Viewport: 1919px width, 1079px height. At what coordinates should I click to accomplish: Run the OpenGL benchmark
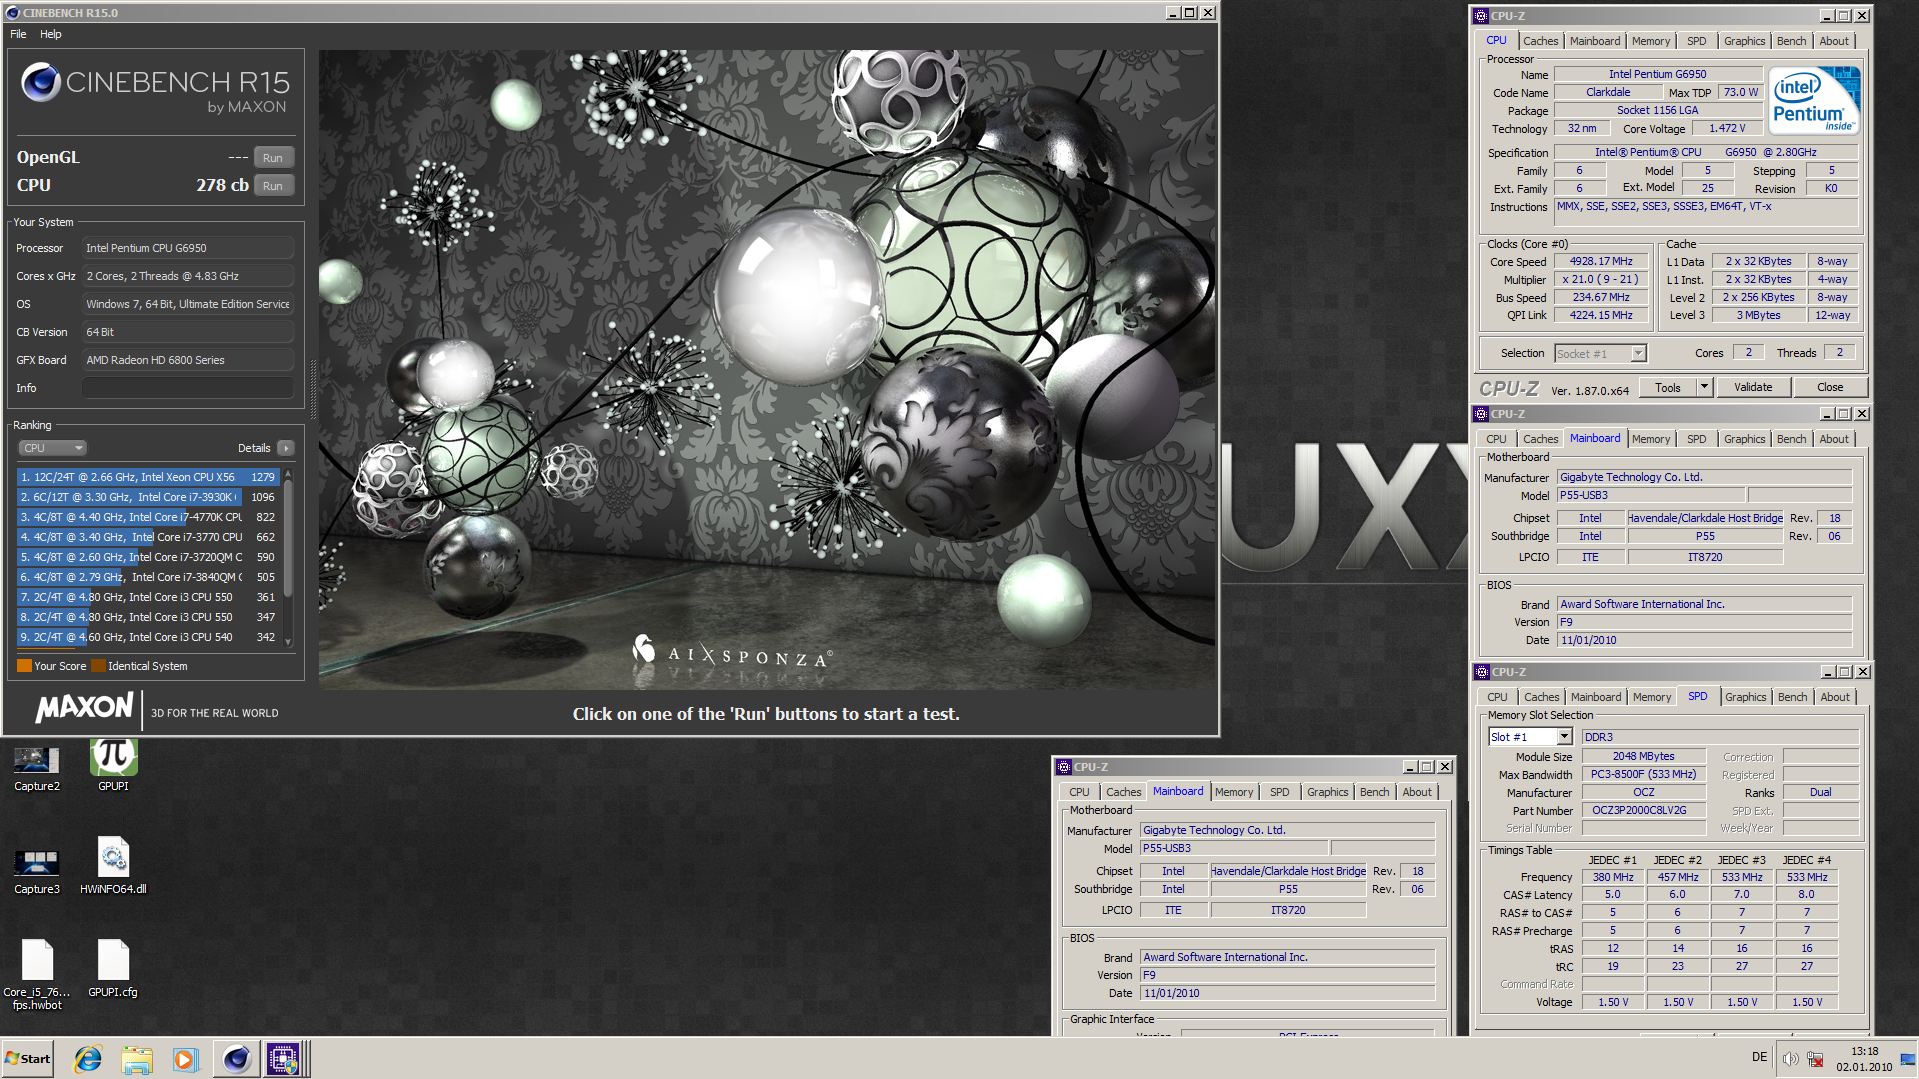[273, 158]
